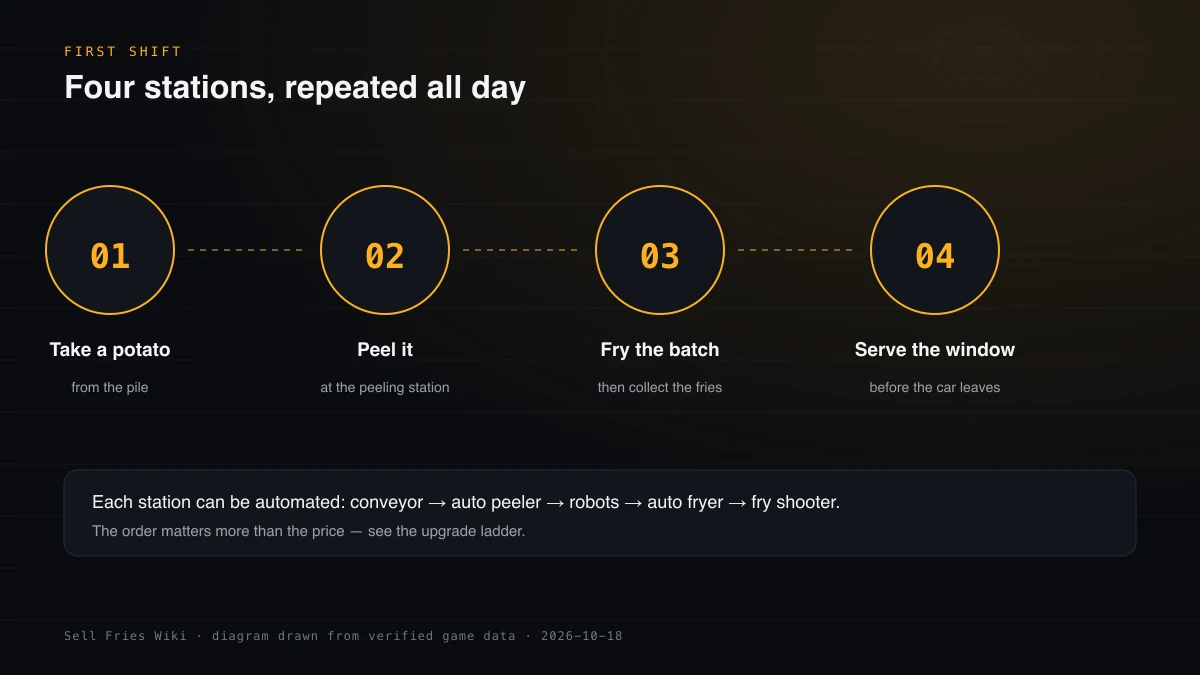Click the 02 station circle
This screenshot has width=1200, height=675.
pos(385,250)
